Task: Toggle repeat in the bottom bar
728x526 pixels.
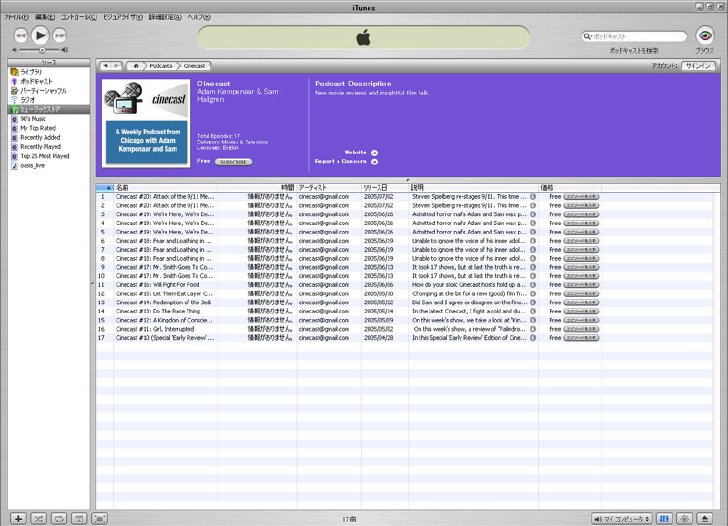Action: tap(59, 519)
